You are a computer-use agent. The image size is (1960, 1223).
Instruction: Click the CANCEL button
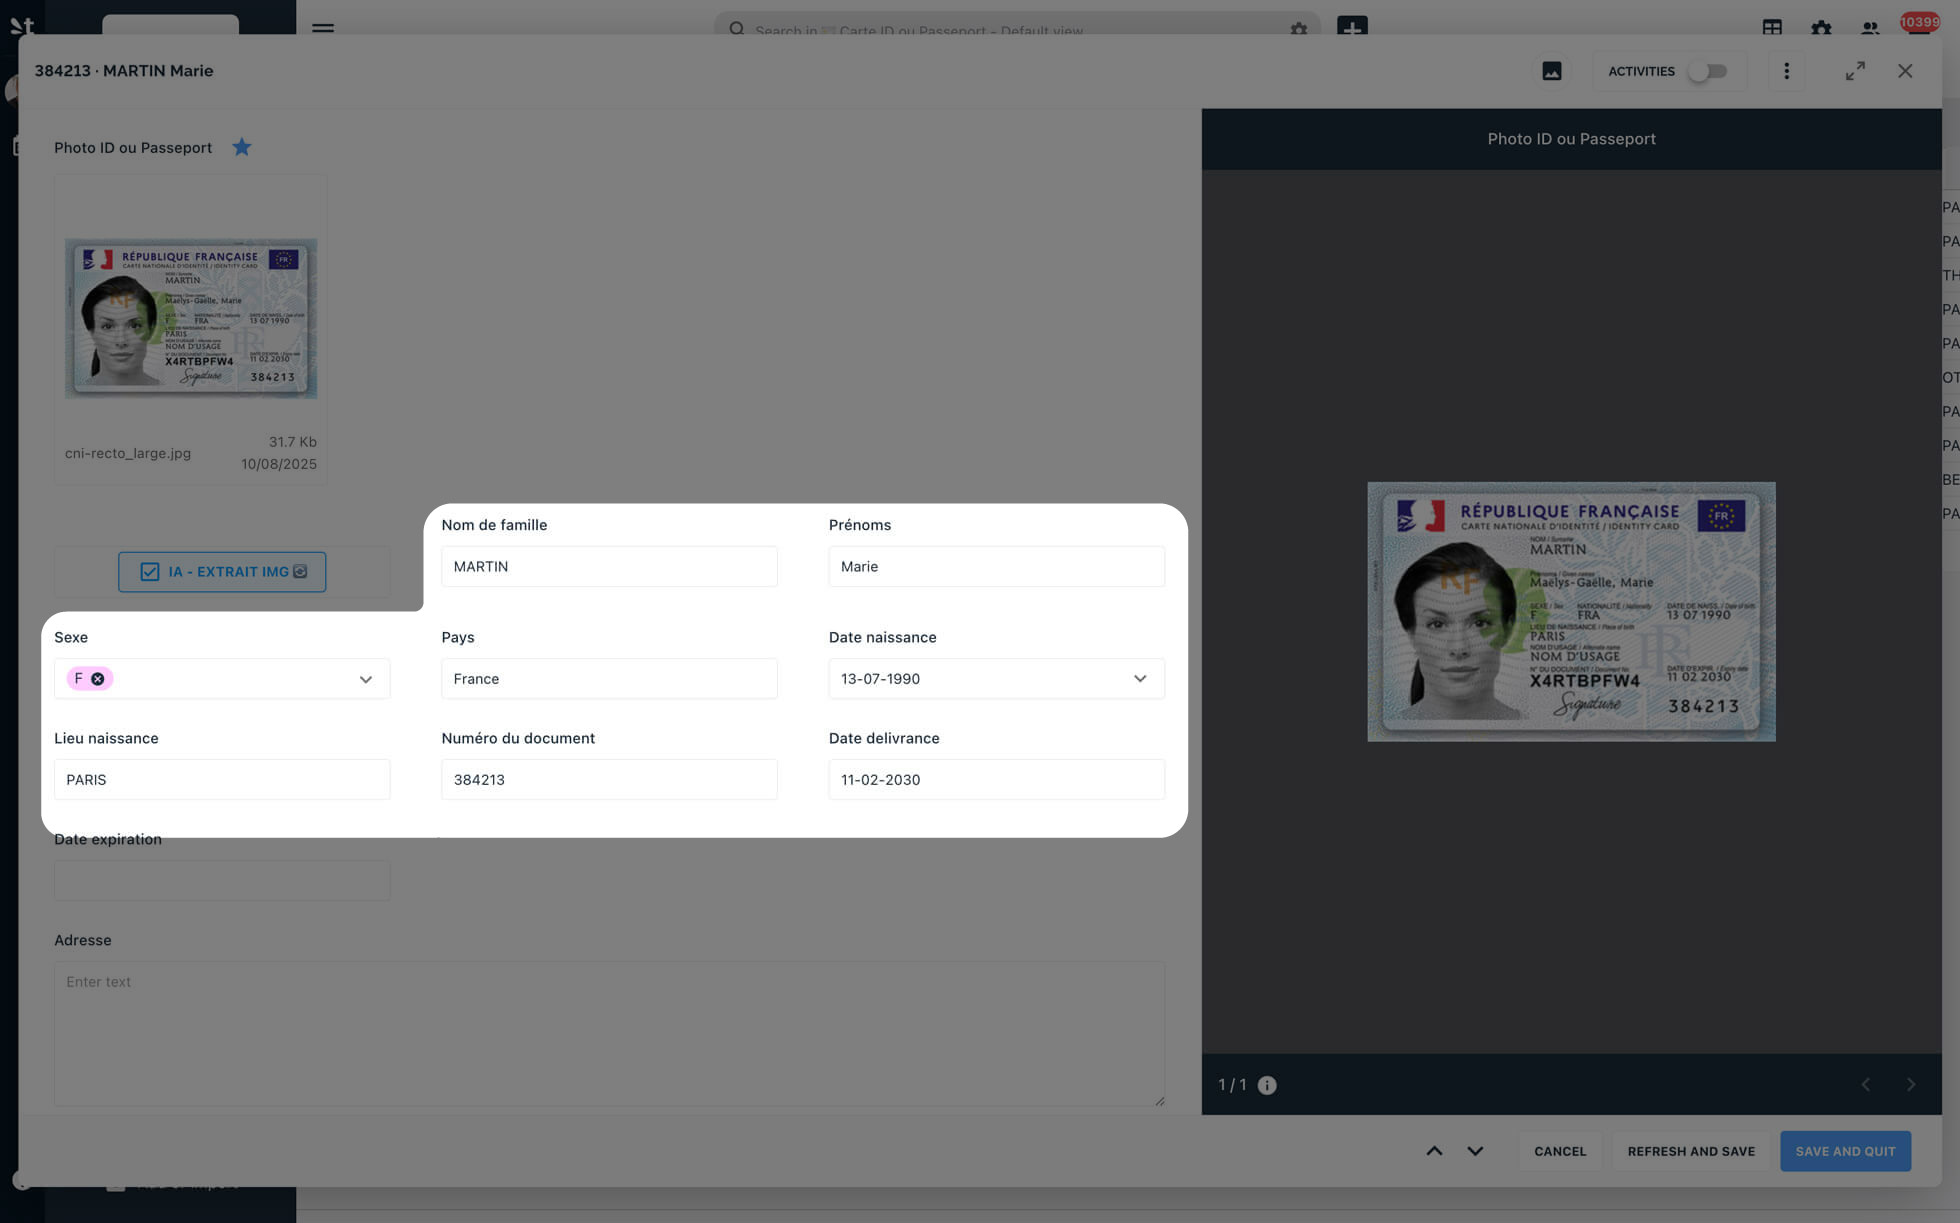pos(1559,1151)
